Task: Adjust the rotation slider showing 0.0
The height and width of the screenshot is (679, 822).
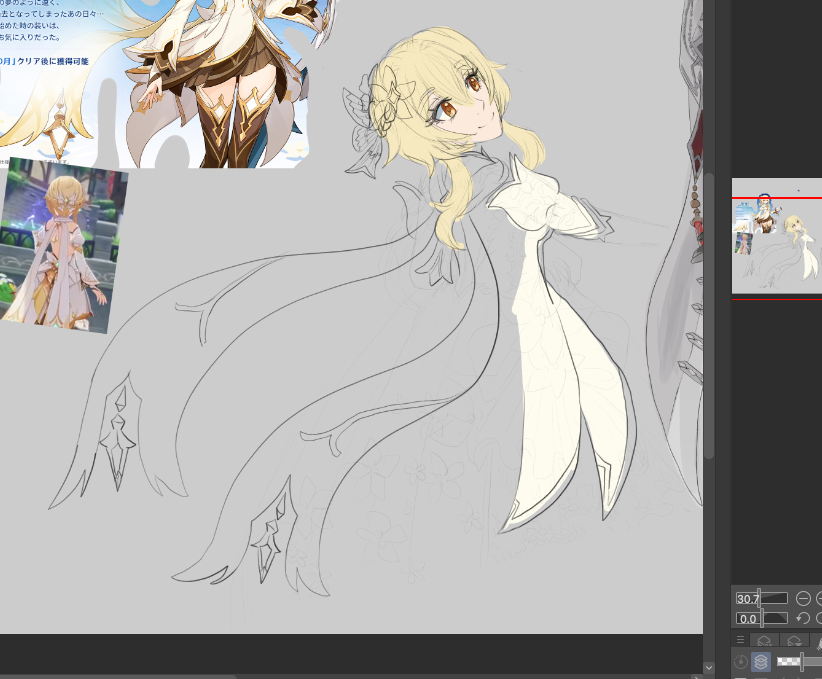Action: pyautogui.click(x=762, y=618)
